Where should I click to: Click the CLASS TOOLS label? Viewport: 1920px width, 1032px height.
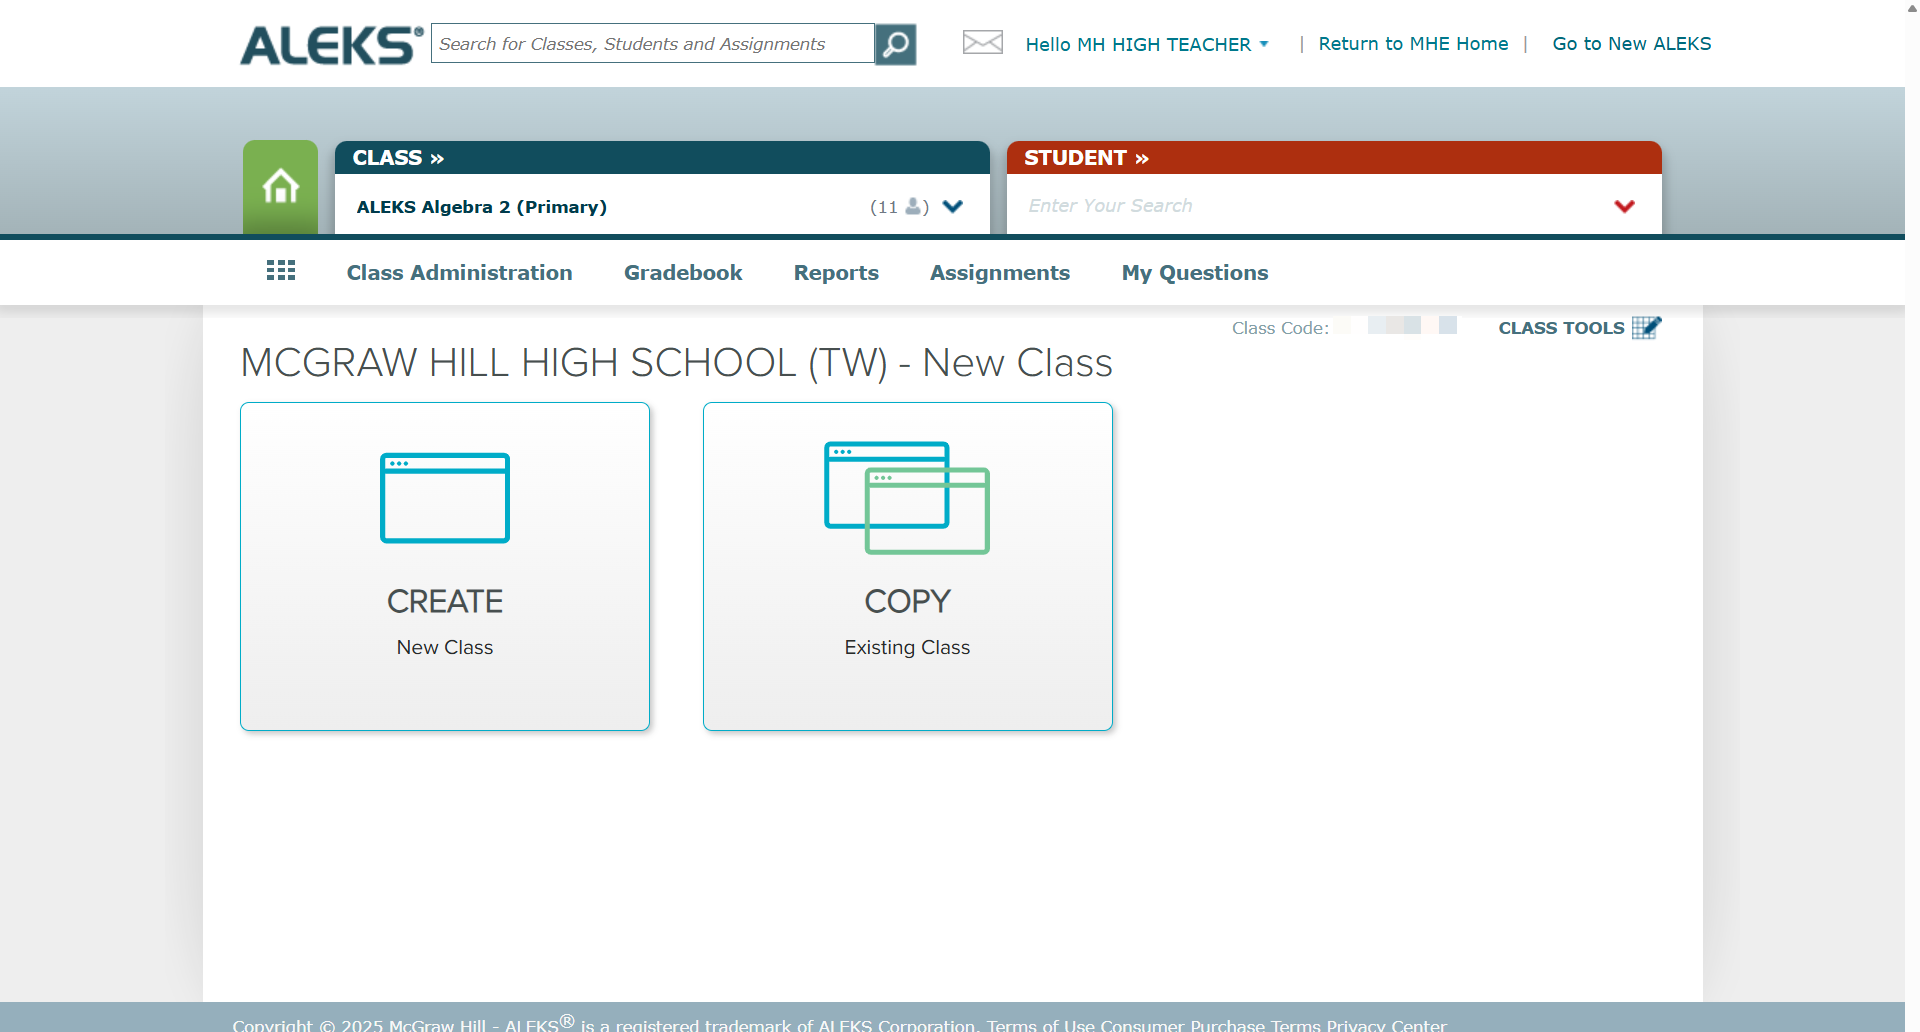point(1561,328)
